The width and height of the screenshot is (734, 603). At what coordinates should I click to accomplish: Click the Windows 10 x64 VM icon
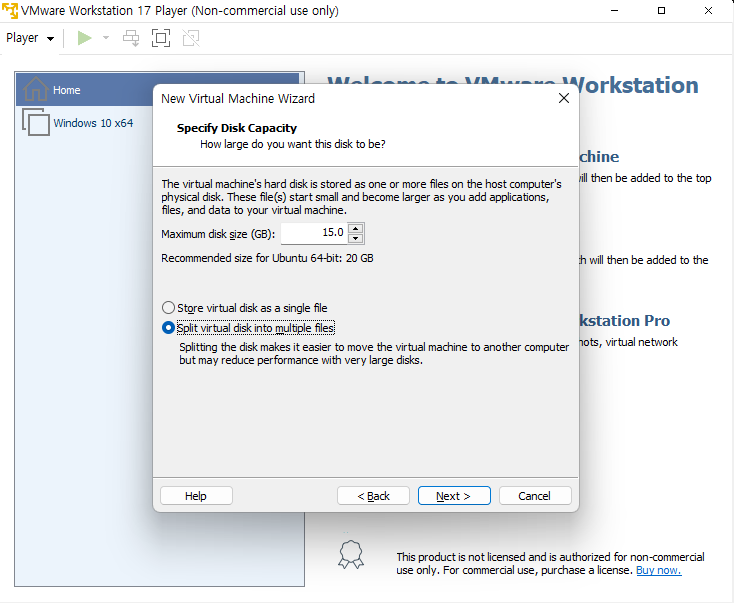(36, 122)
